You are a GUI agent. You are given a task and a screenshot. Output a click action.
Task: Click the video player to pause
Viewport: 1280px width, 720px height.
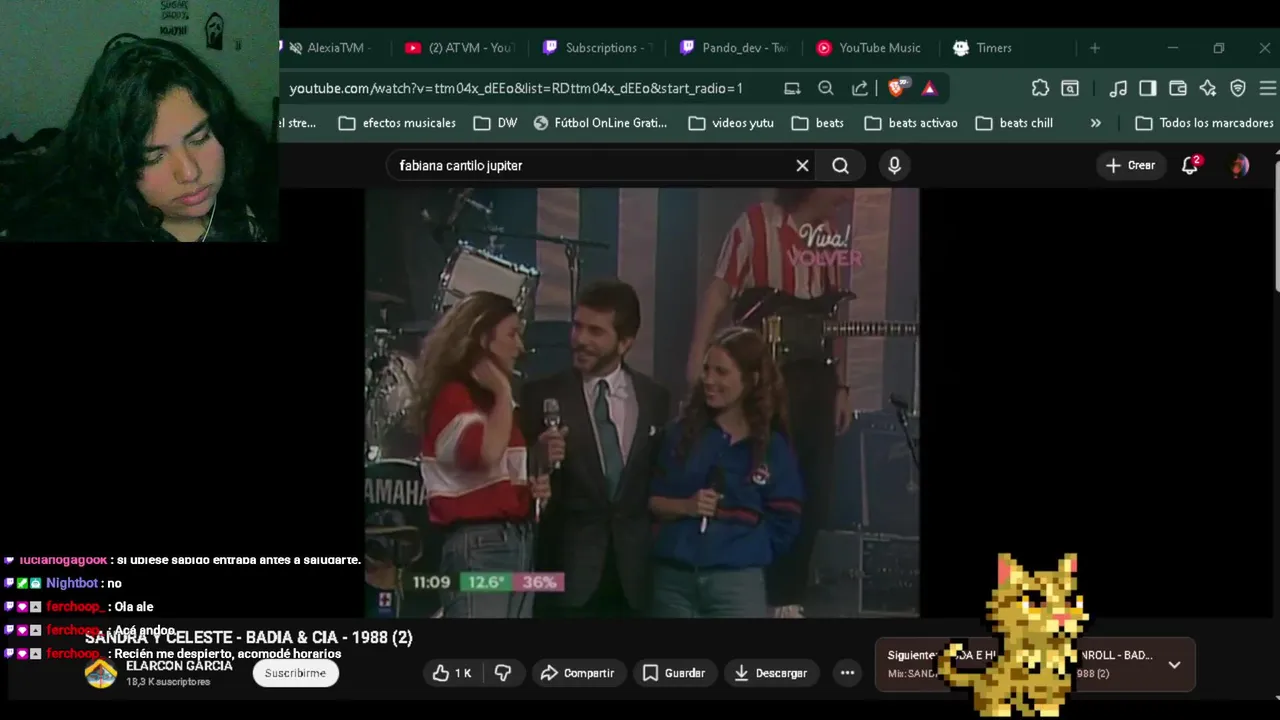[642, 402]
